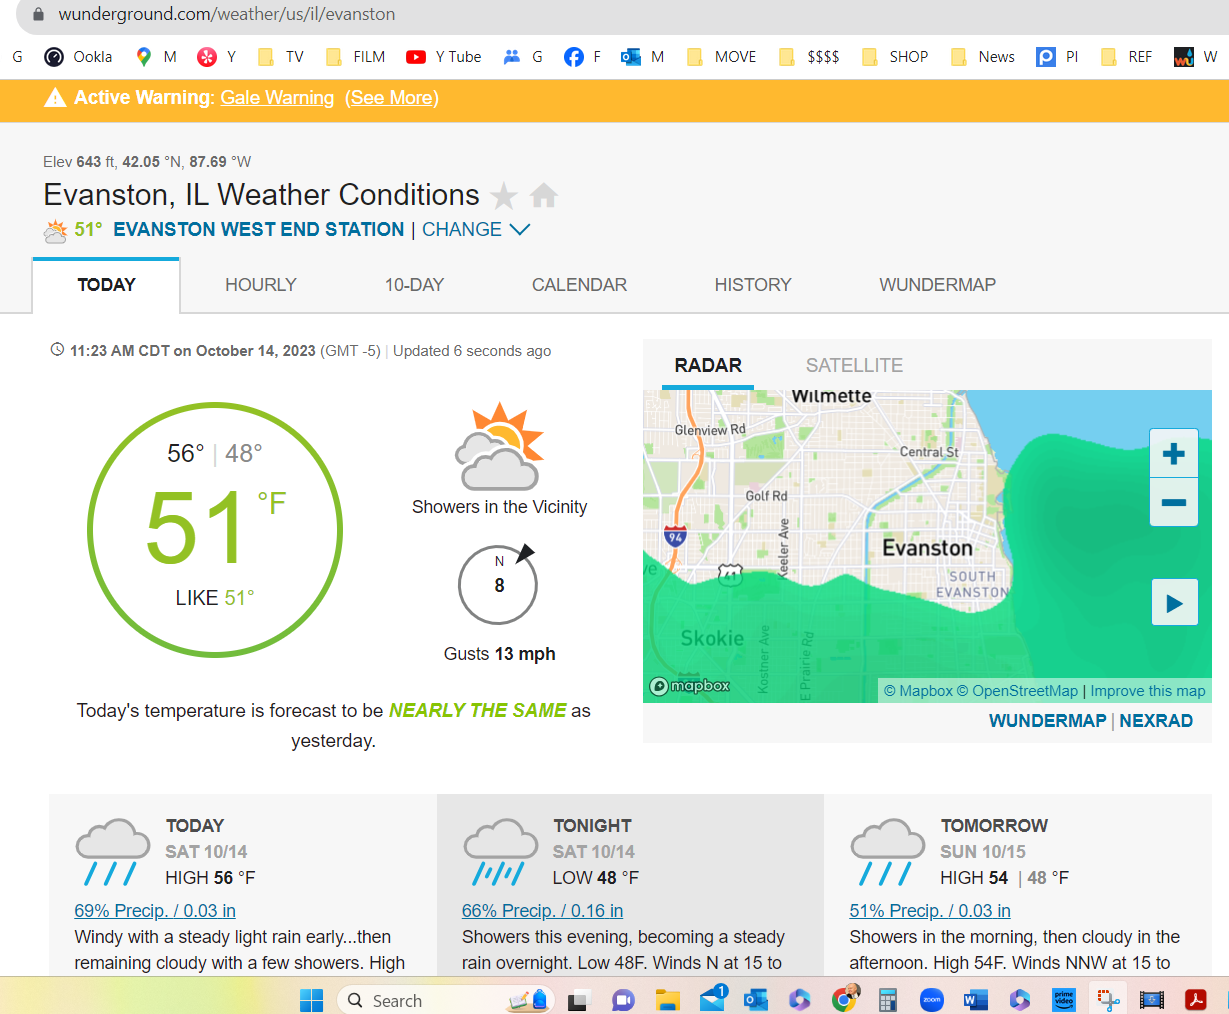Open File Explorer from the taskbar
Viewport: 1229px width, 1014px height.
point(667,999)
